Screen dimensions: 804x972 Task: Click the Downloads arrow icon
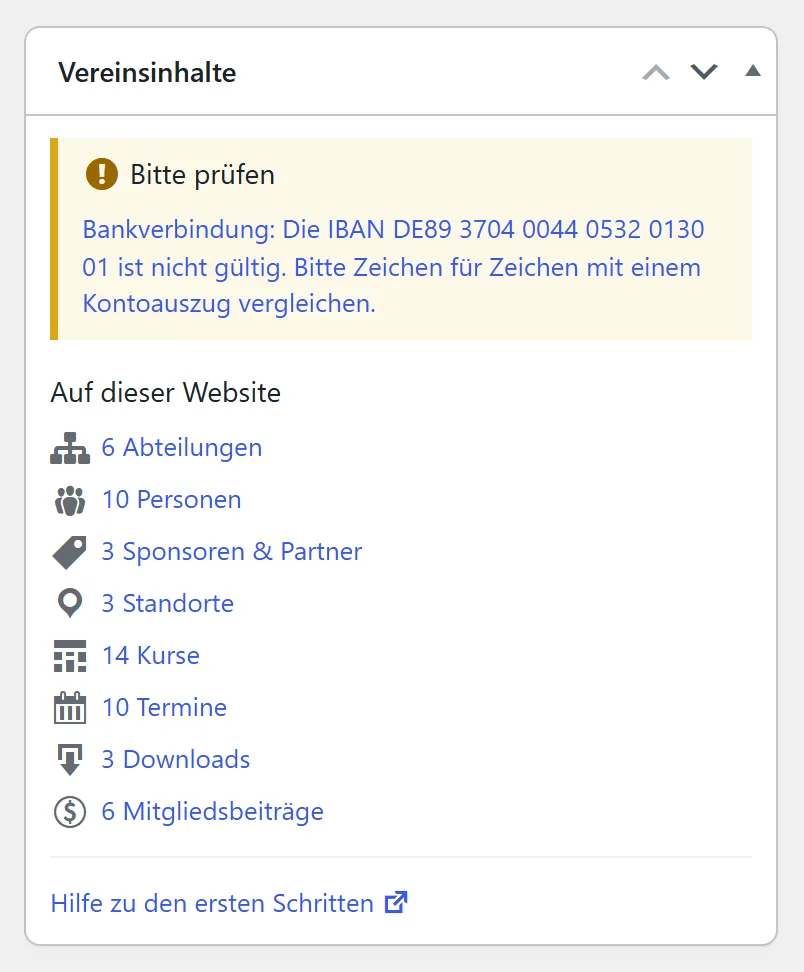pyautogui.click(x=69, y=760)
